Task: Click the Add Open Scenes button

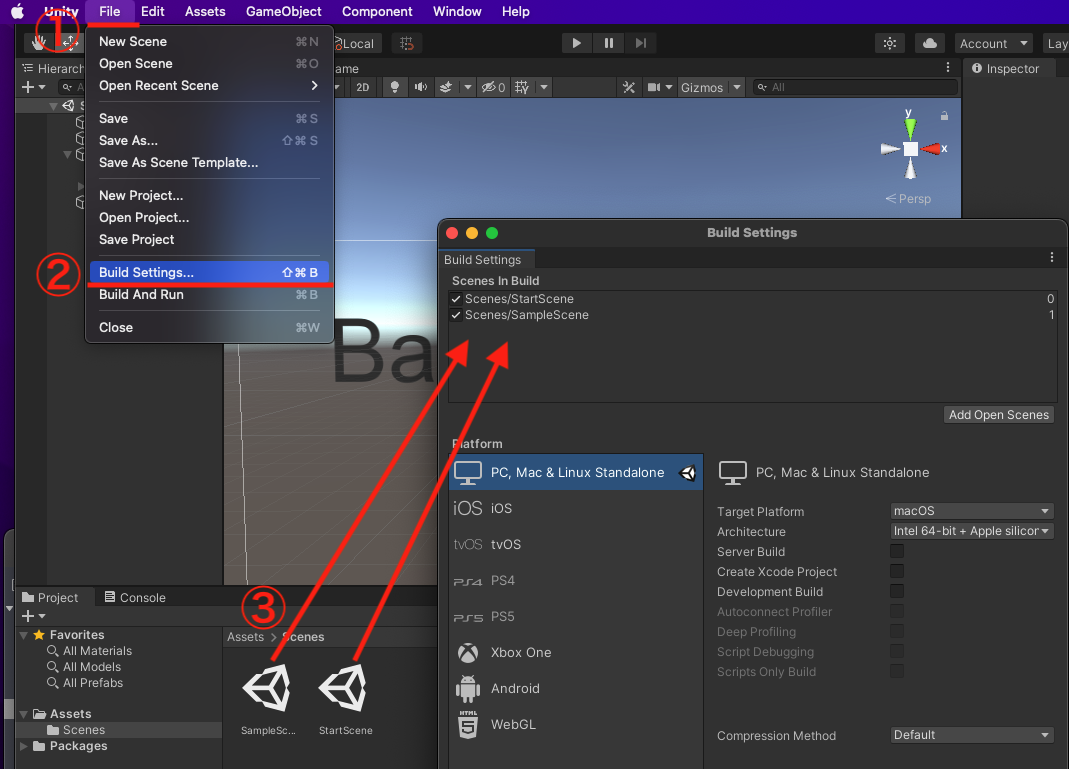Action: pyautogui.click(x=999, y=414)
